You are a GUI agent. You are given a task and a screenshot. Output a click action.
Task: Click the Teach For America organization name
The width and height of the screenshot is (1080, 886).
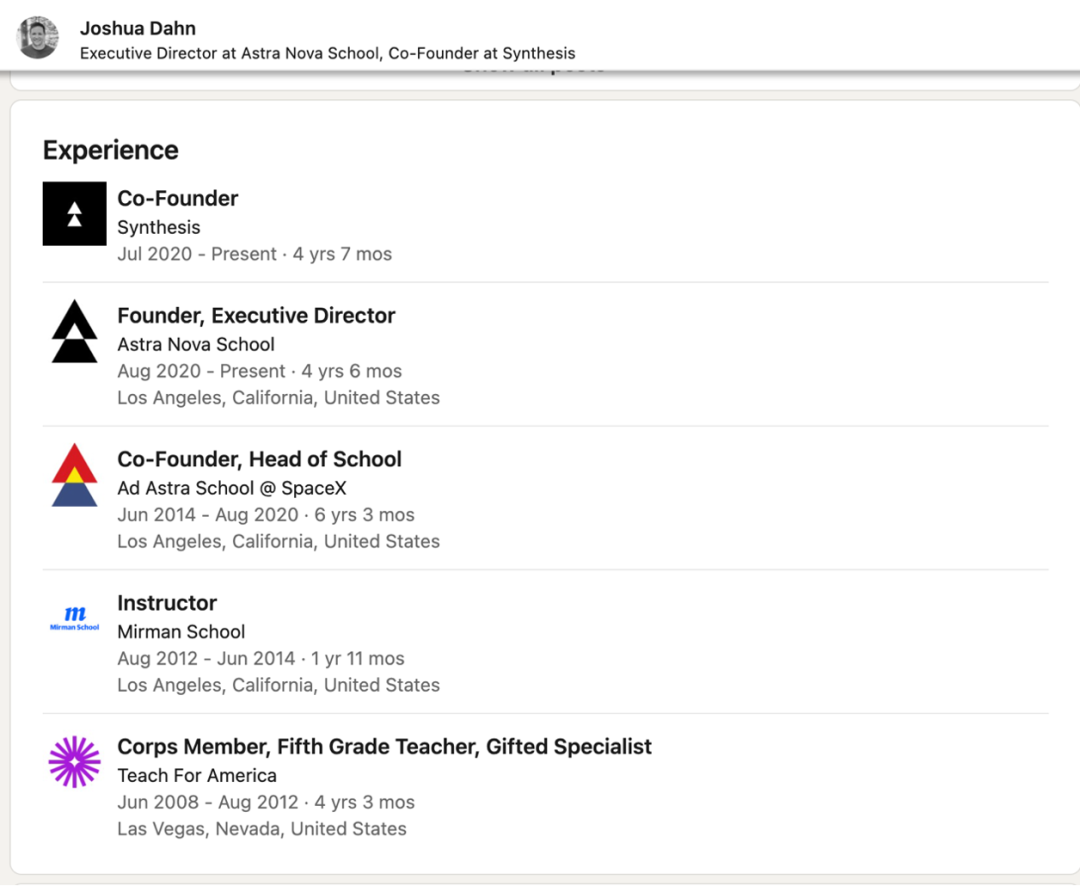tap(197, 776)
